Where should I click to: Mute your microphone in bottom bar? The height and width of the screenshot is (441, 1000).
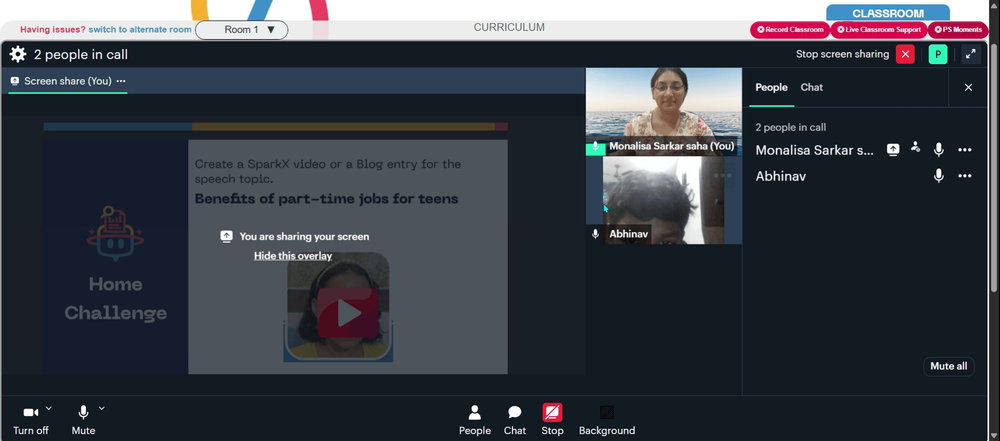pos(83,420)
